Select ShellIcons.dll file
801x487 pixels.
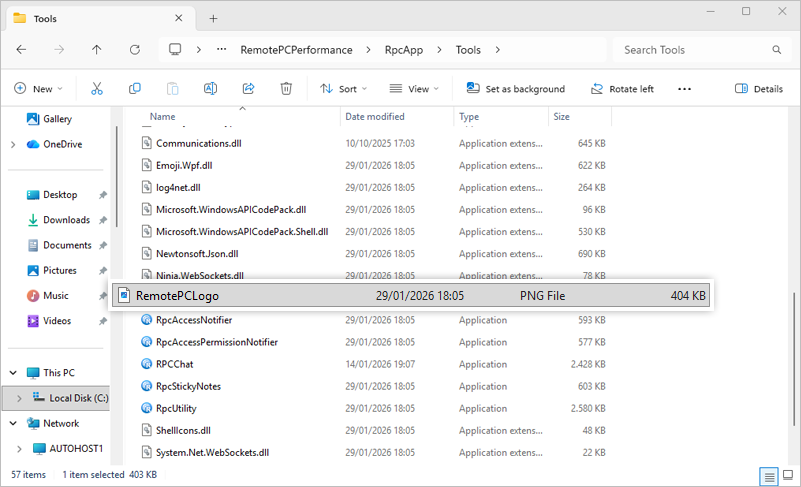point(183,430)
